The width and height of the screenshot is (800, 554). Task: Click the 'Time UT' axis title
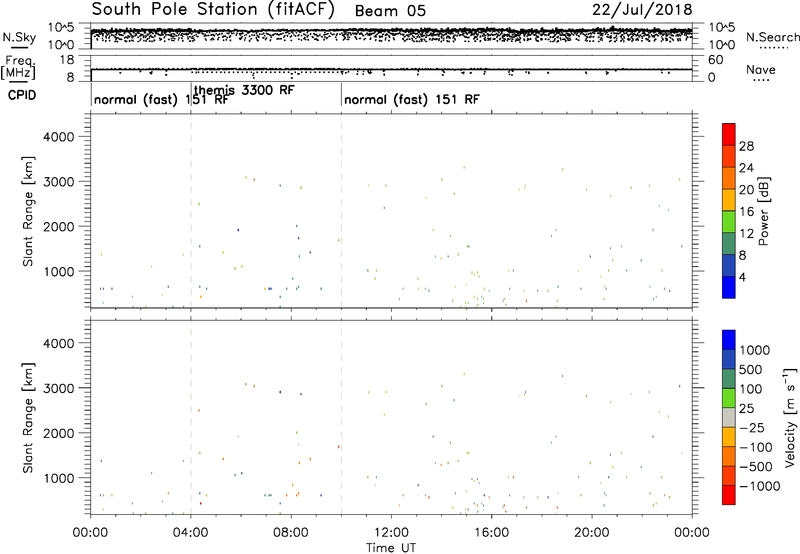click(x=391, y=548)
